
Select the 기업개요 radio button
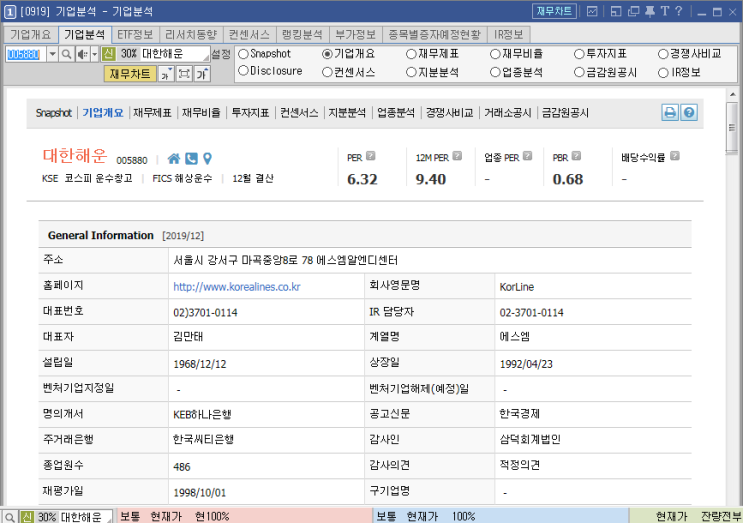pos(327,54)
